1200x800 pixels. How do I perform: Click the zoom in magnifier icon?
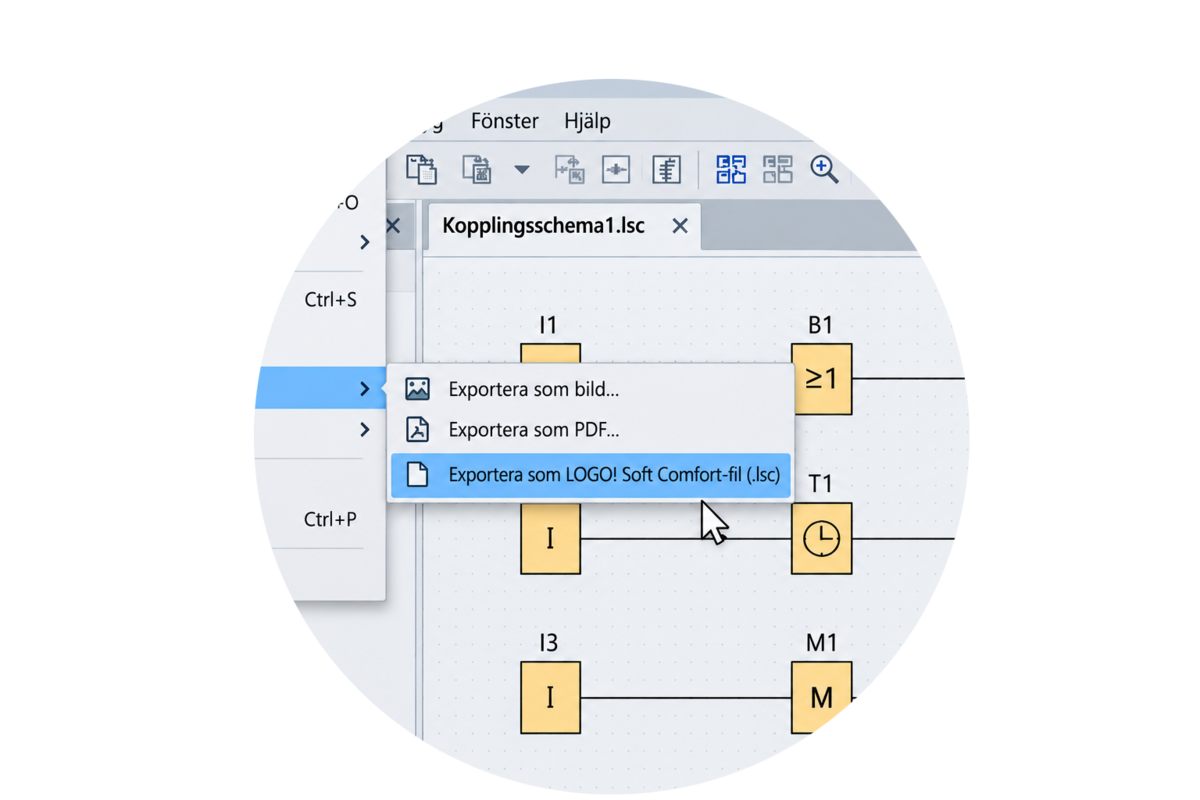click(824, 169)
